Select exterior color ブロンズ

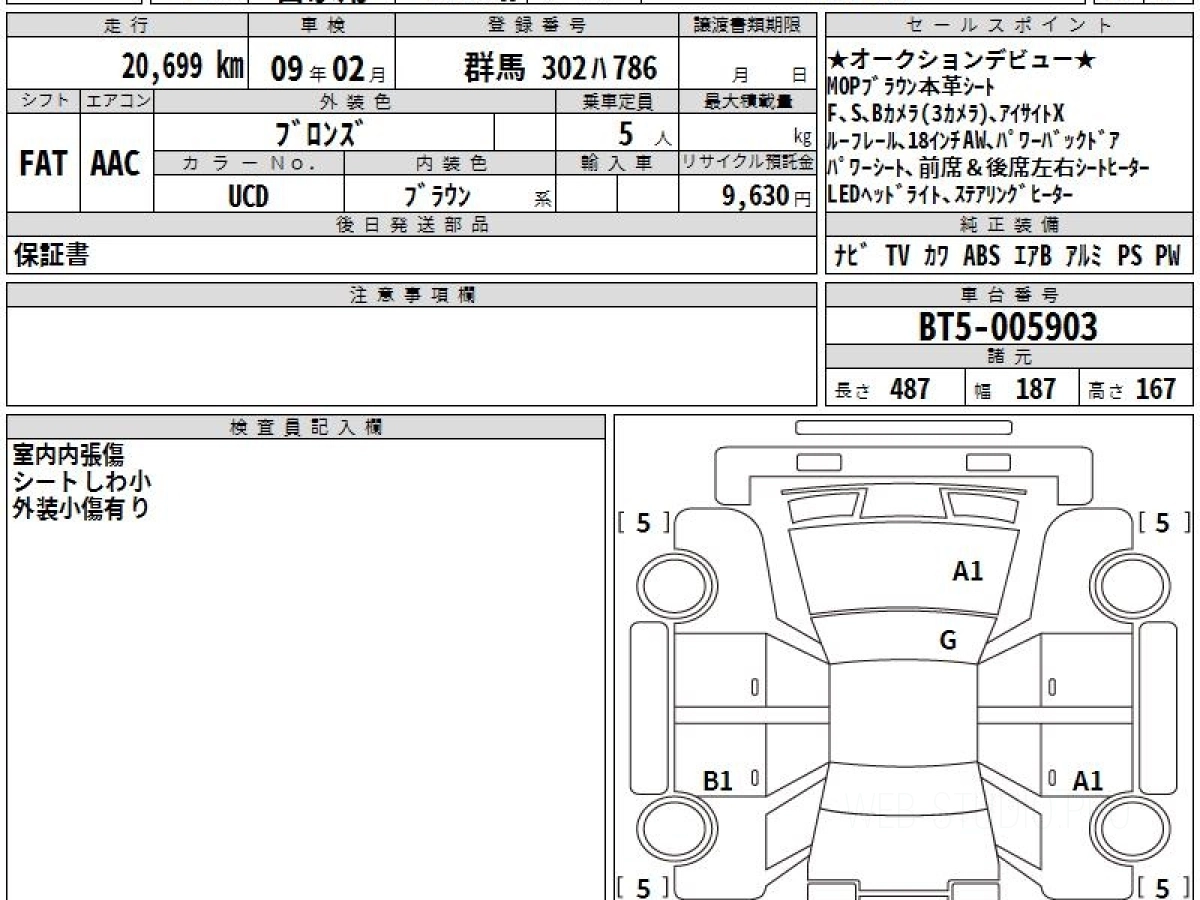click(x=319, y=132)
